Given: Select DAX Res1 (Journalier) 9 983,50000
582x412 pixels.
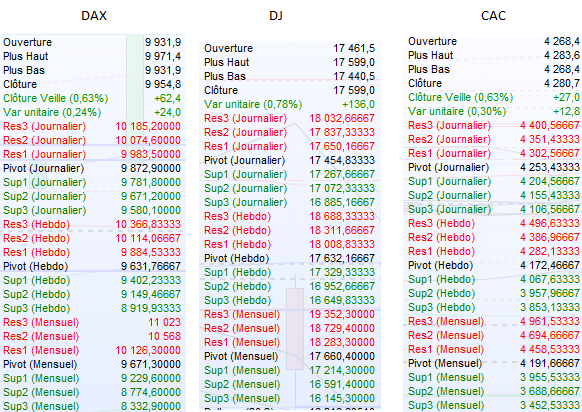Looking at the screenshot, I should tap(92, 154).
